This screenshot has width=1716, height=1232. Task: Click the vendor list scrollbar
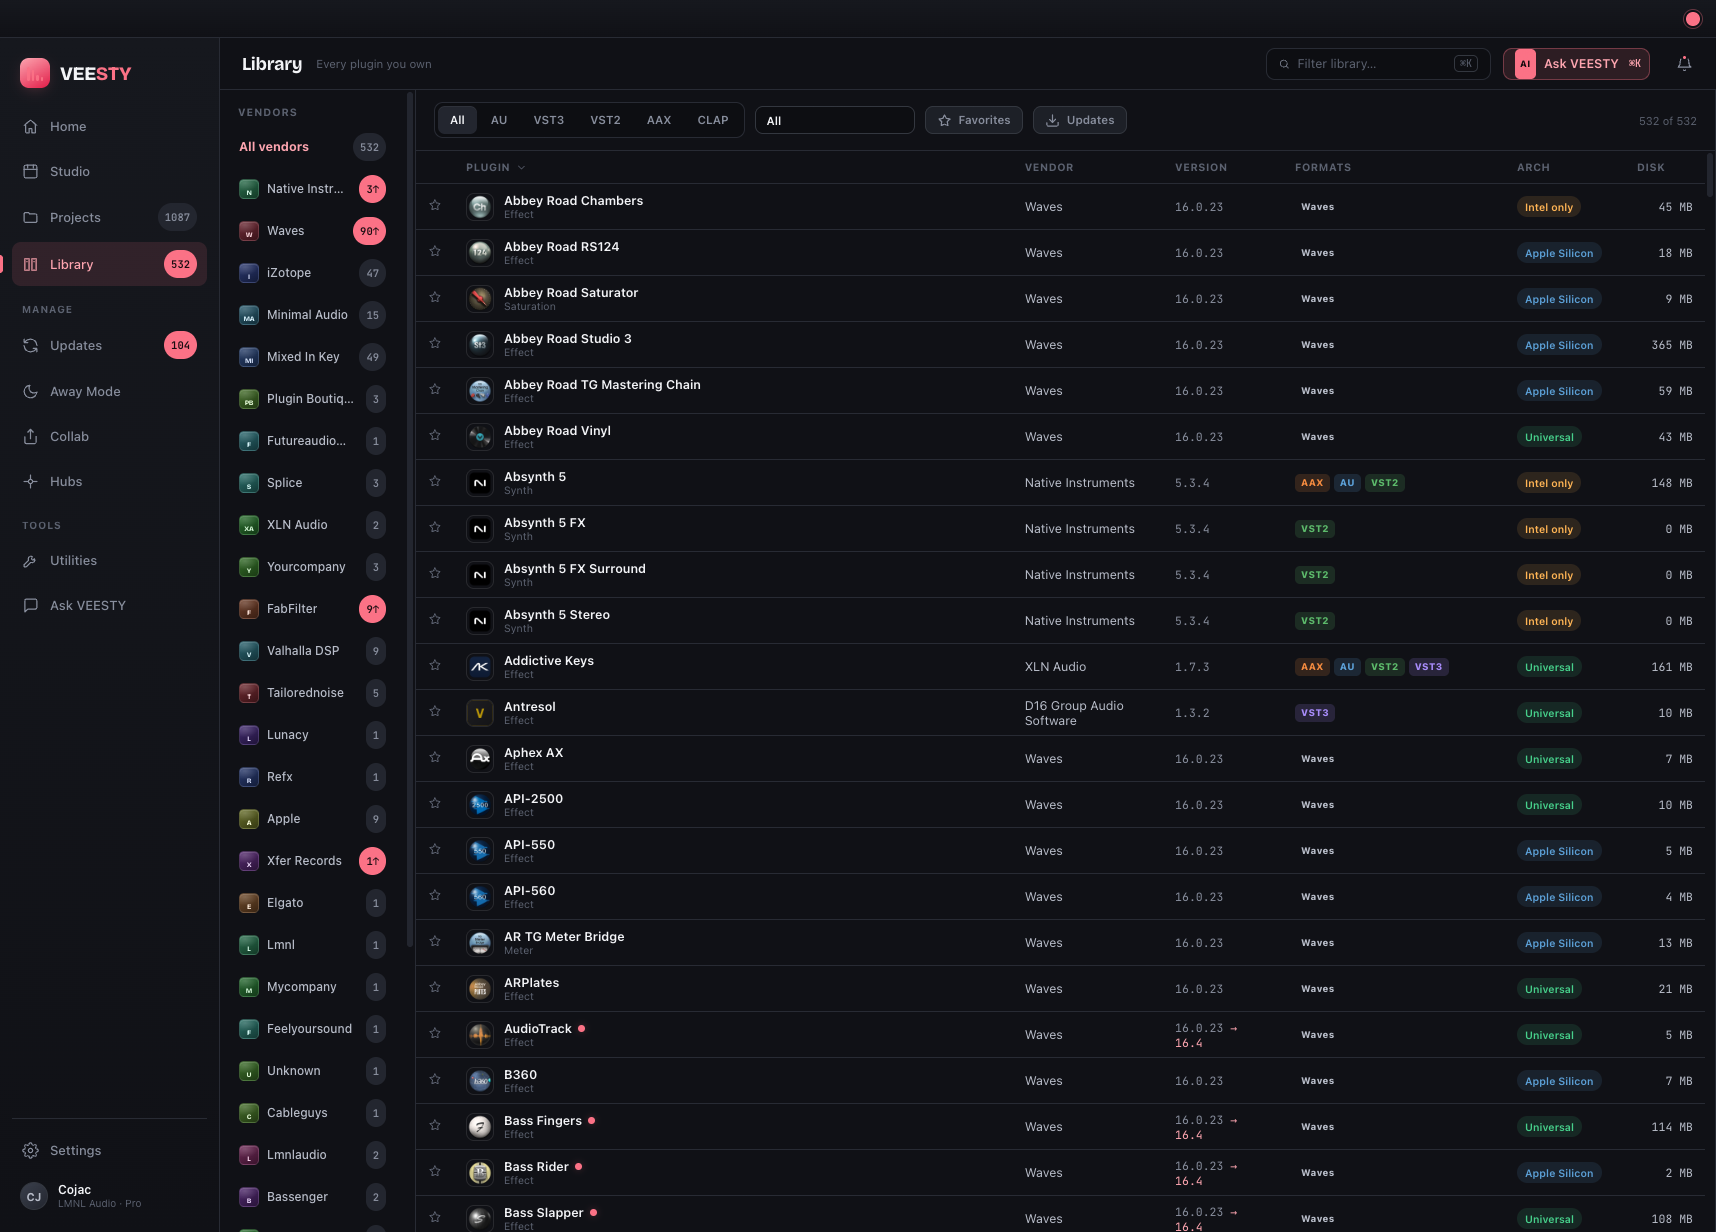409,520
